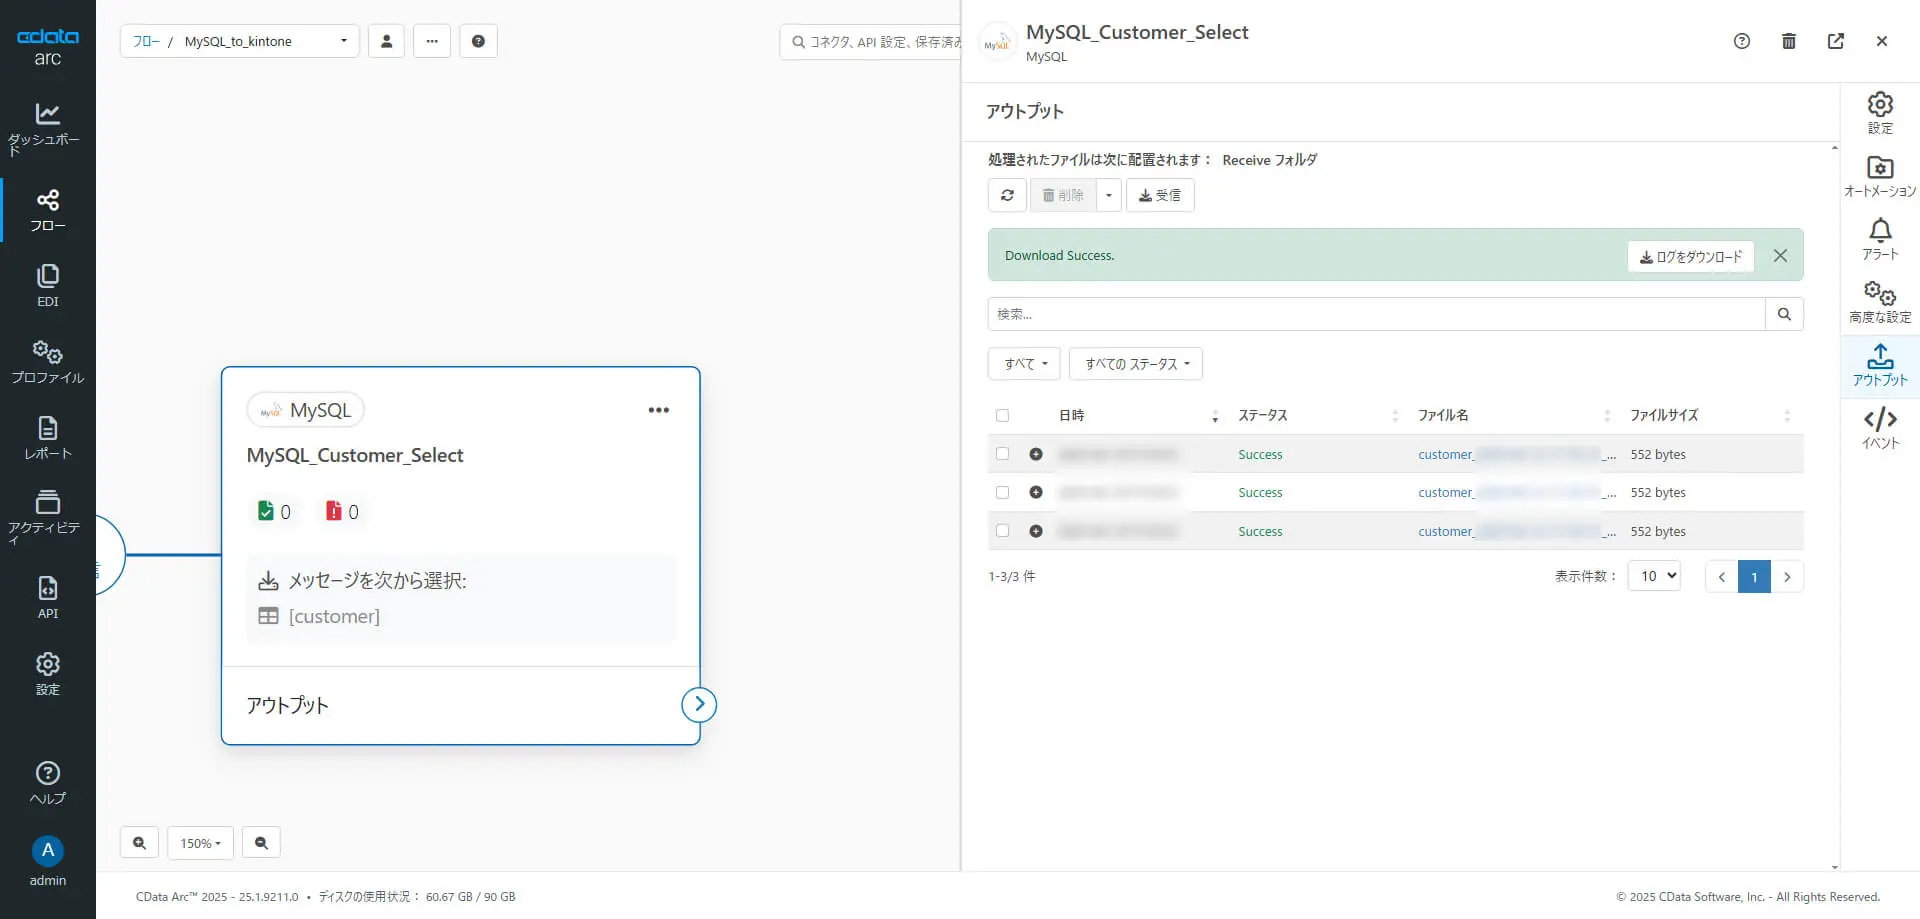Open second customer_ file link

pyautogui.click(x=1516, y=492)
